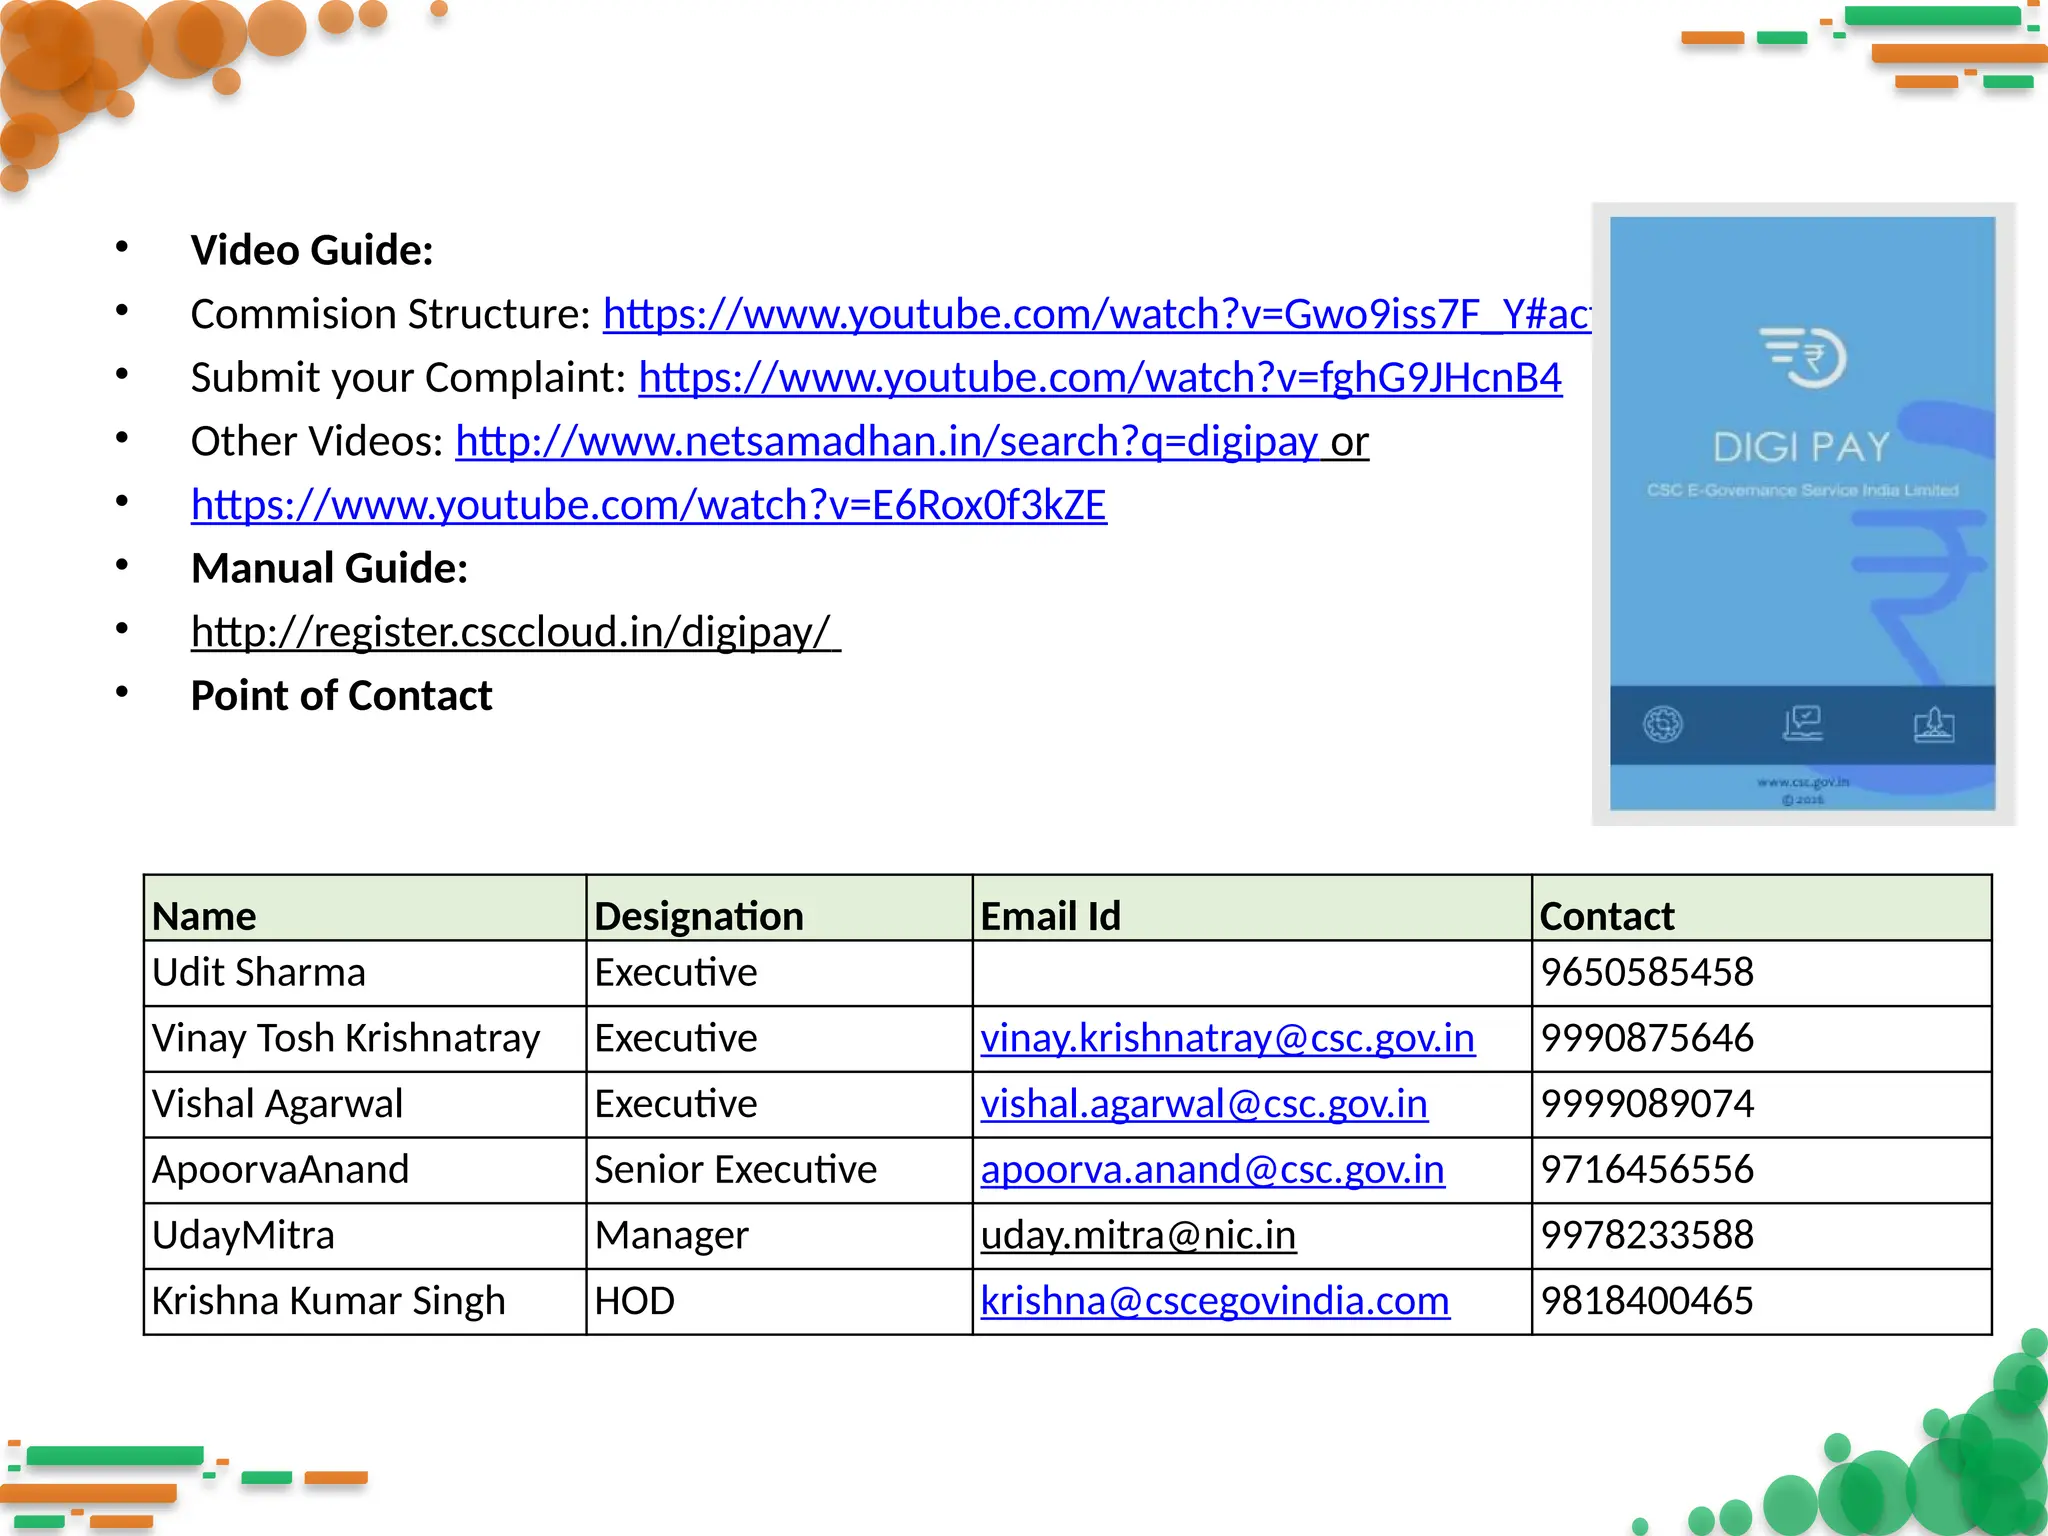Select the Point of Contact heading
The image size is (2048, 1536).
(x=341, y=695)
